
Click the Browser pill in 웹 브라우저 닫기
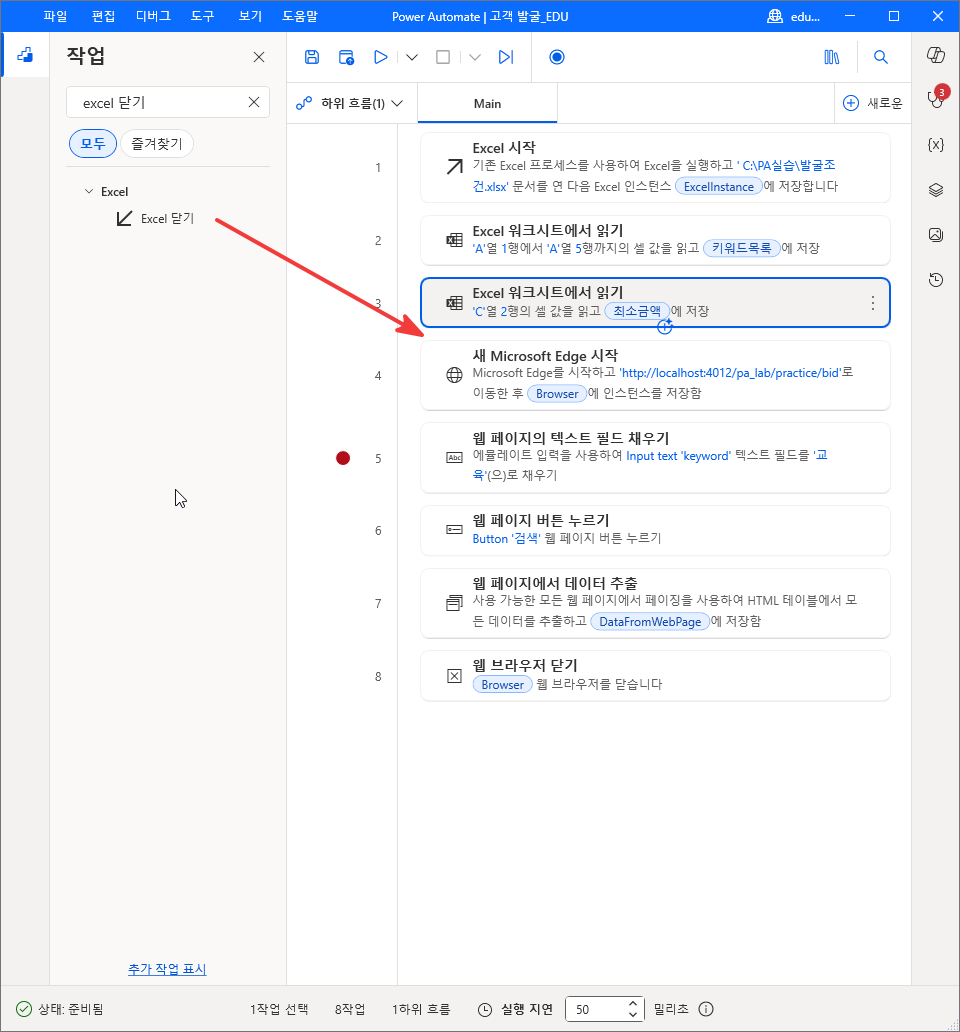503,684
